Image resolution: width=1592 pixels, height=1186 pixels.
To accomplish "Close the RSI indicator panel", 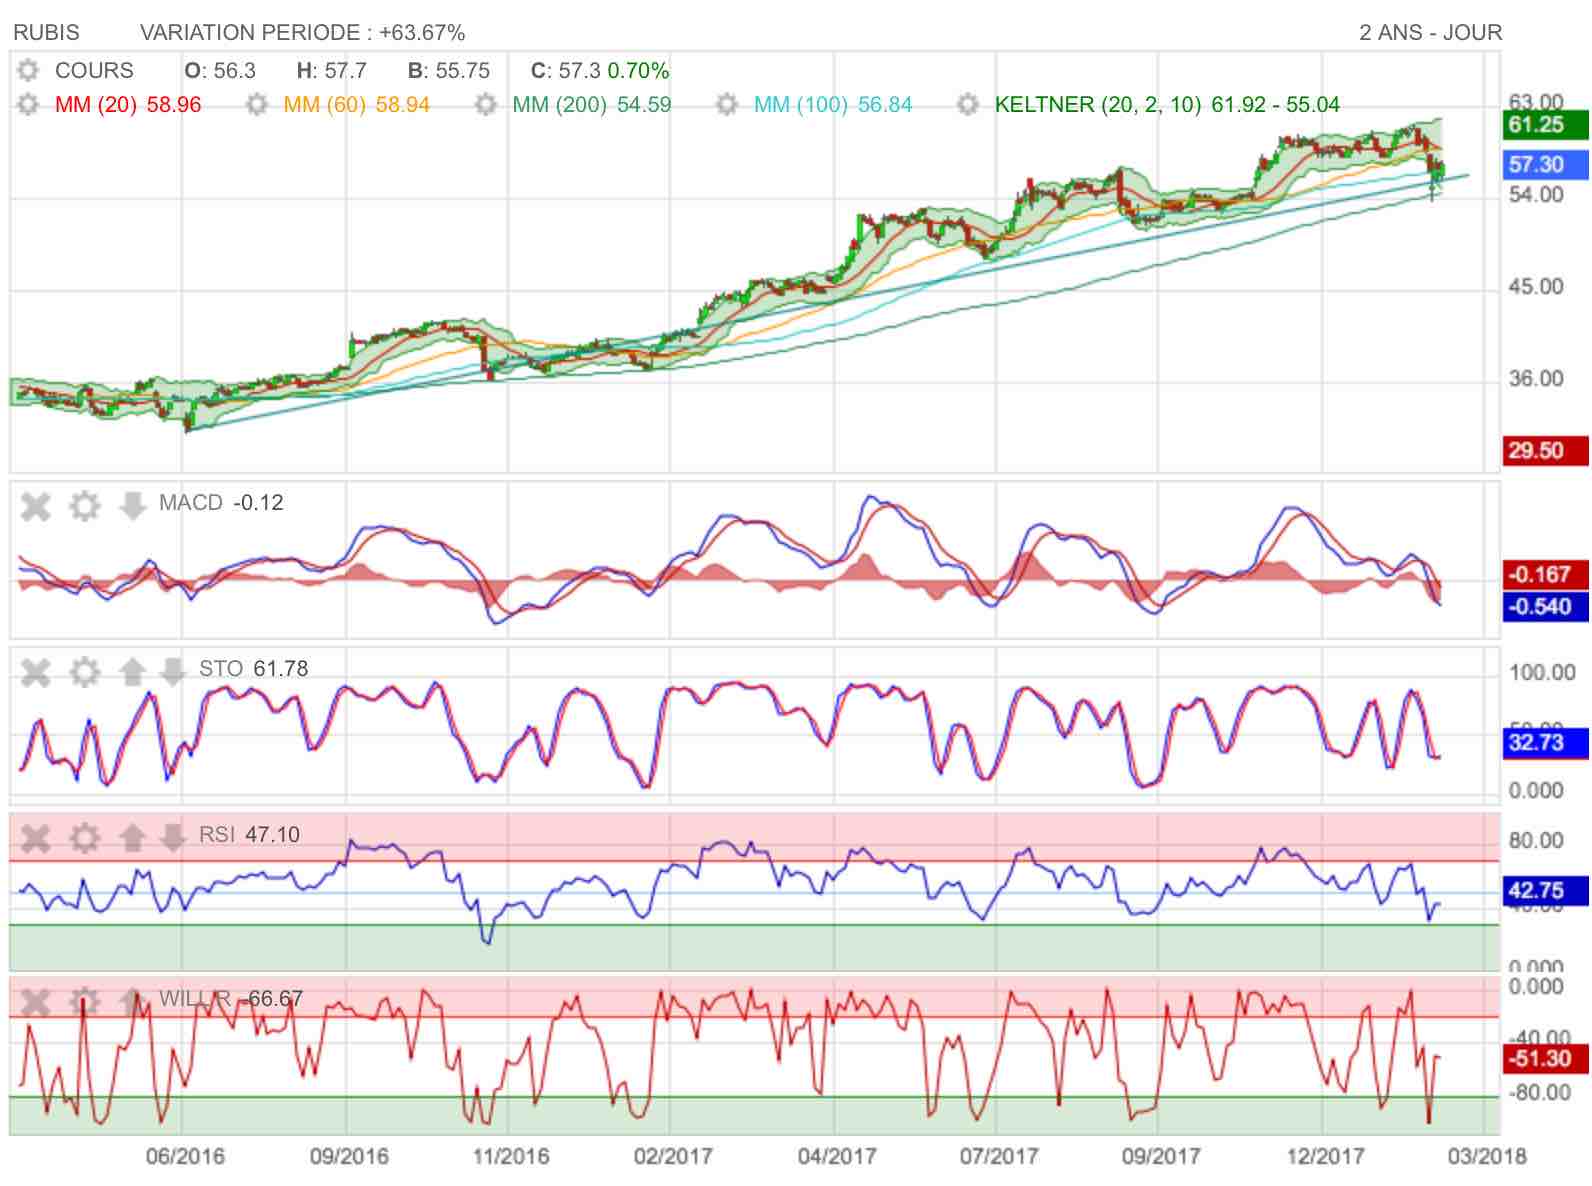I will [x=36, y=837].
